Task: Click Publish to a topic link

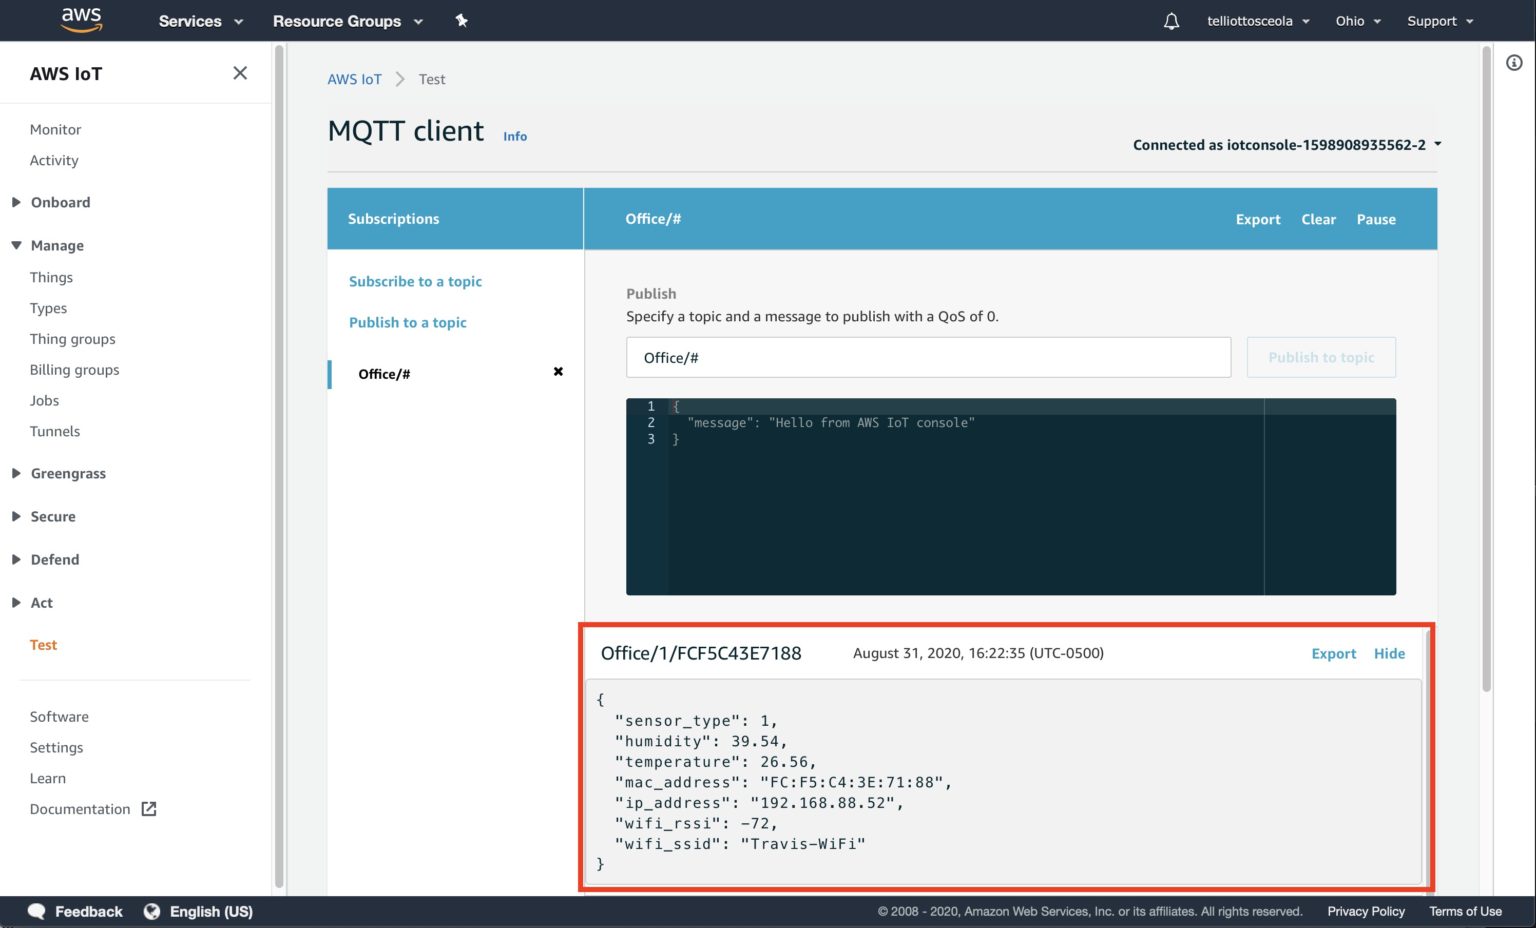Action: 407,323
